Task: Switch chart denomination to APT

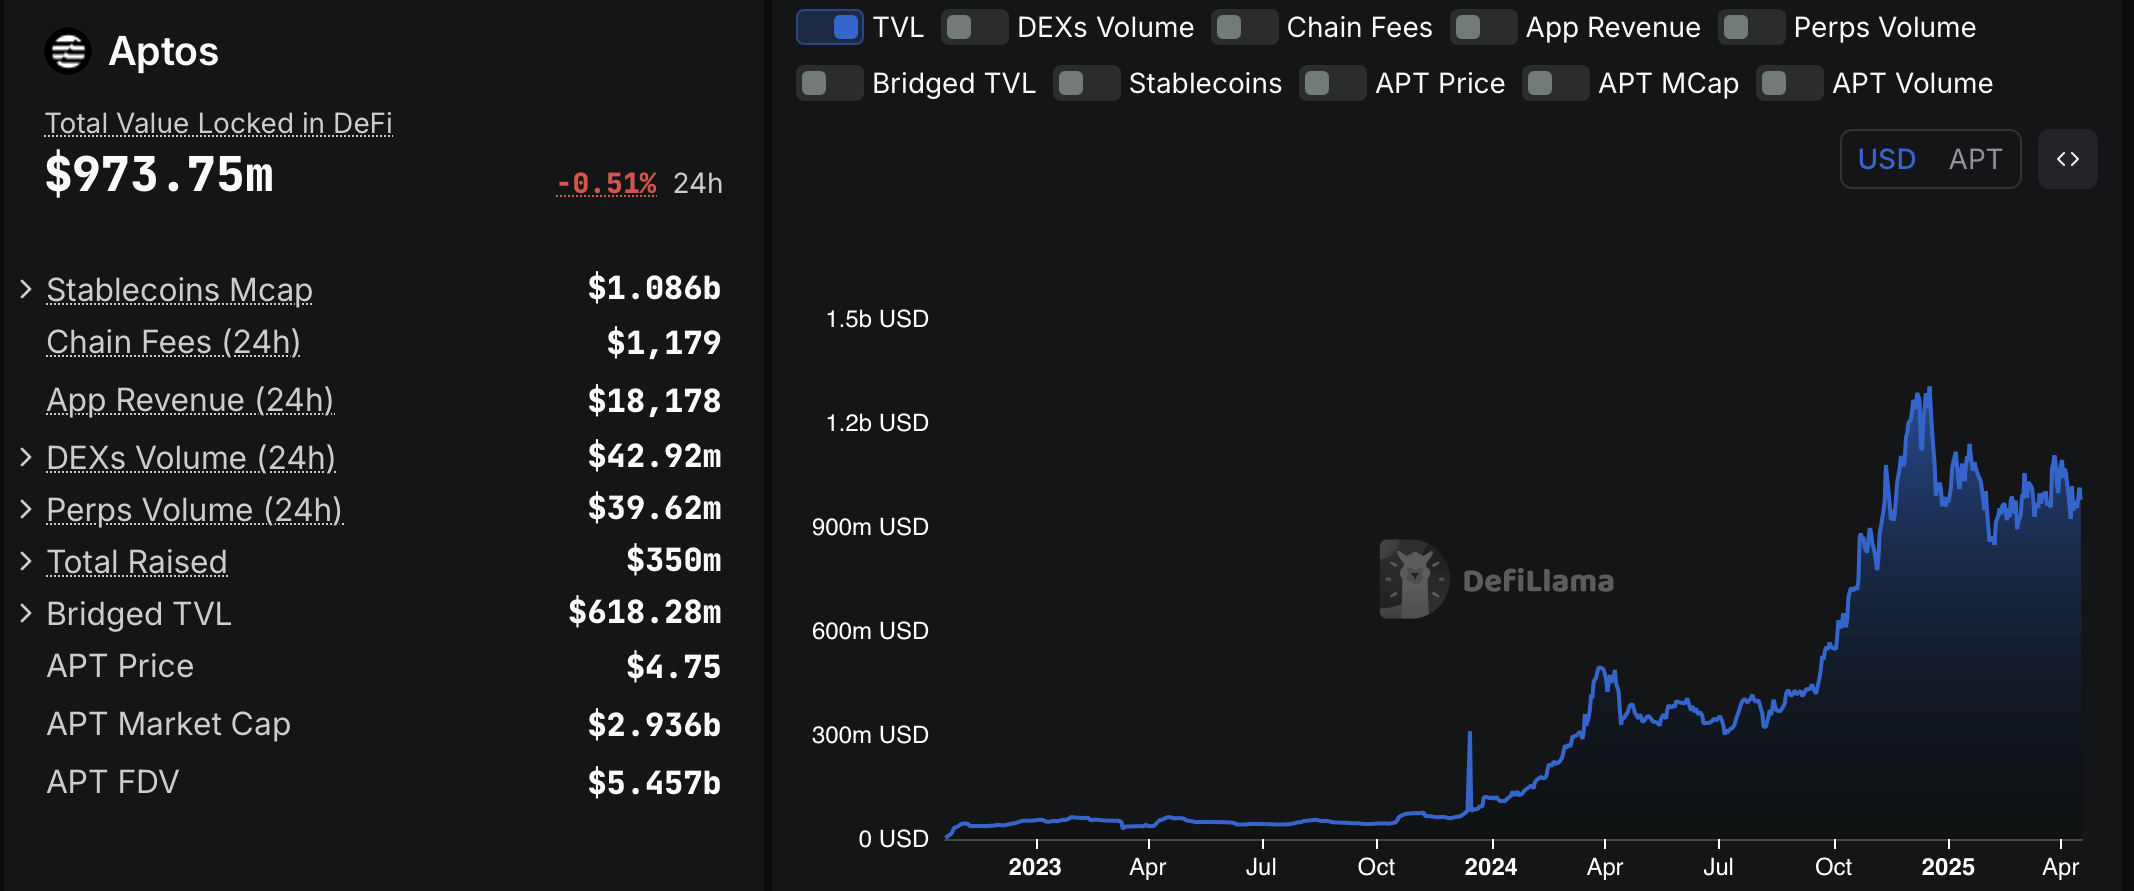Action: [x=1975, y=159]
